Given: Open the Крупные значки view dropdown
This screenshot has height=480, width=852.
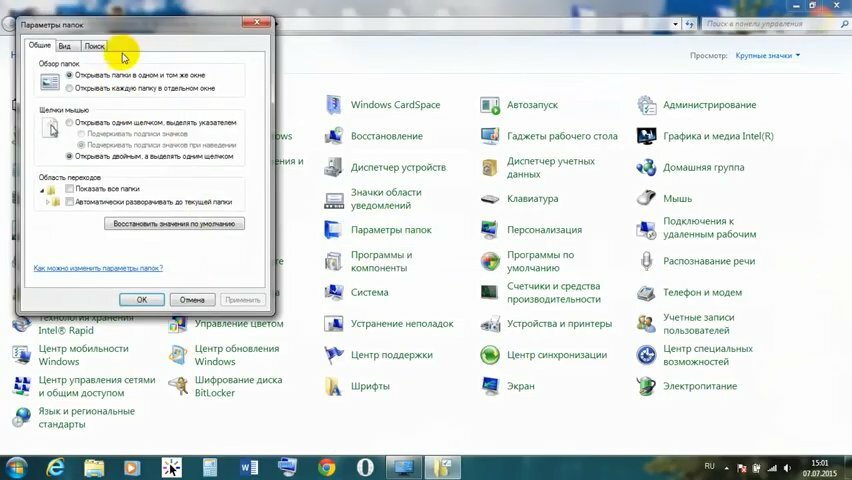Looking at the screenshot, I should pos(768,55).
